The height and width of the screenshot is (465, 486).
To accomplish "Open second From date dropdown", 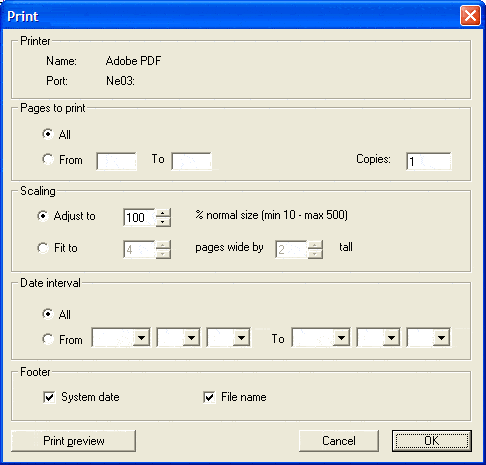I will 178,338.
